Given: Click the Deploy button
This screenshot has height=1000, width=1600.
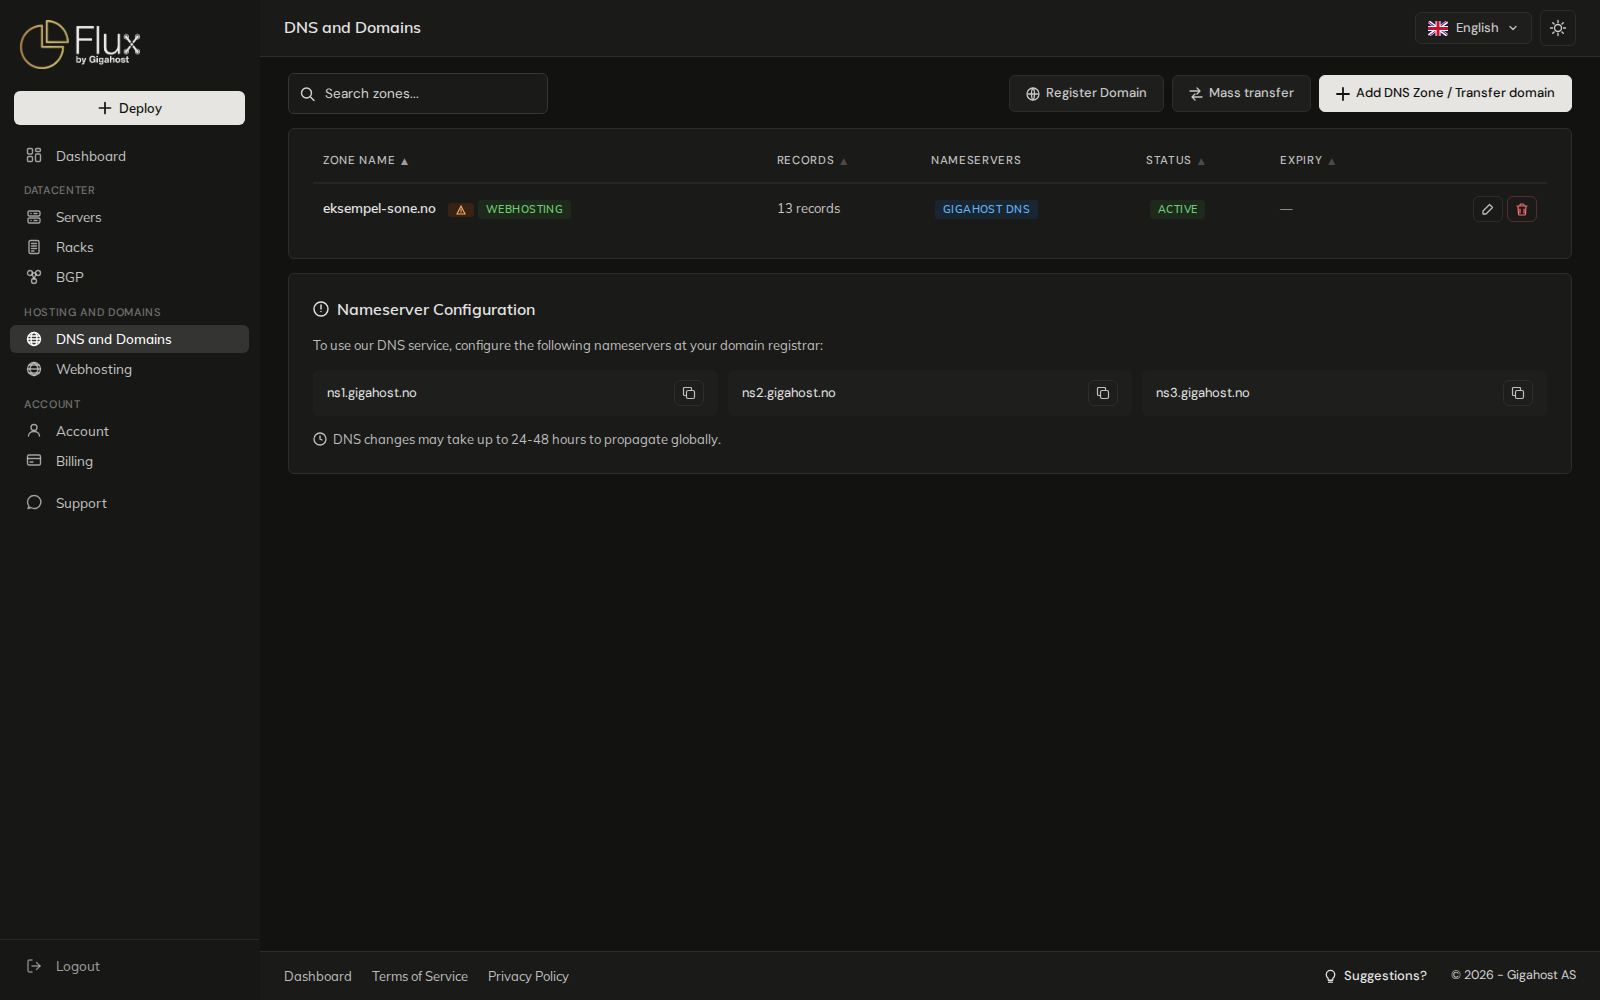Looking at the screenshot, I should pyautogui.click(x=129, y=108).
